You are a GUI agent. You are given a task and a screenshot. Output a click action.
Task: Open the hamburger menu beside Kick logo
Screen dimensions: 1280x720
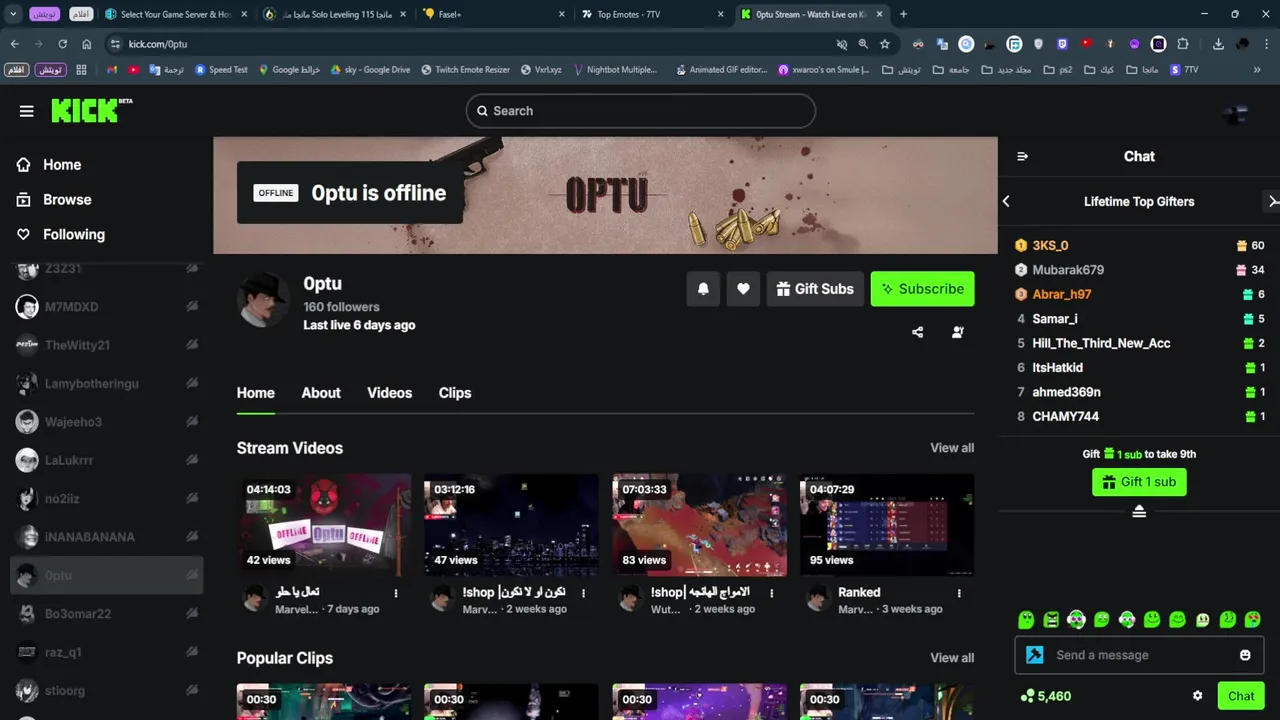pos(27,111)
